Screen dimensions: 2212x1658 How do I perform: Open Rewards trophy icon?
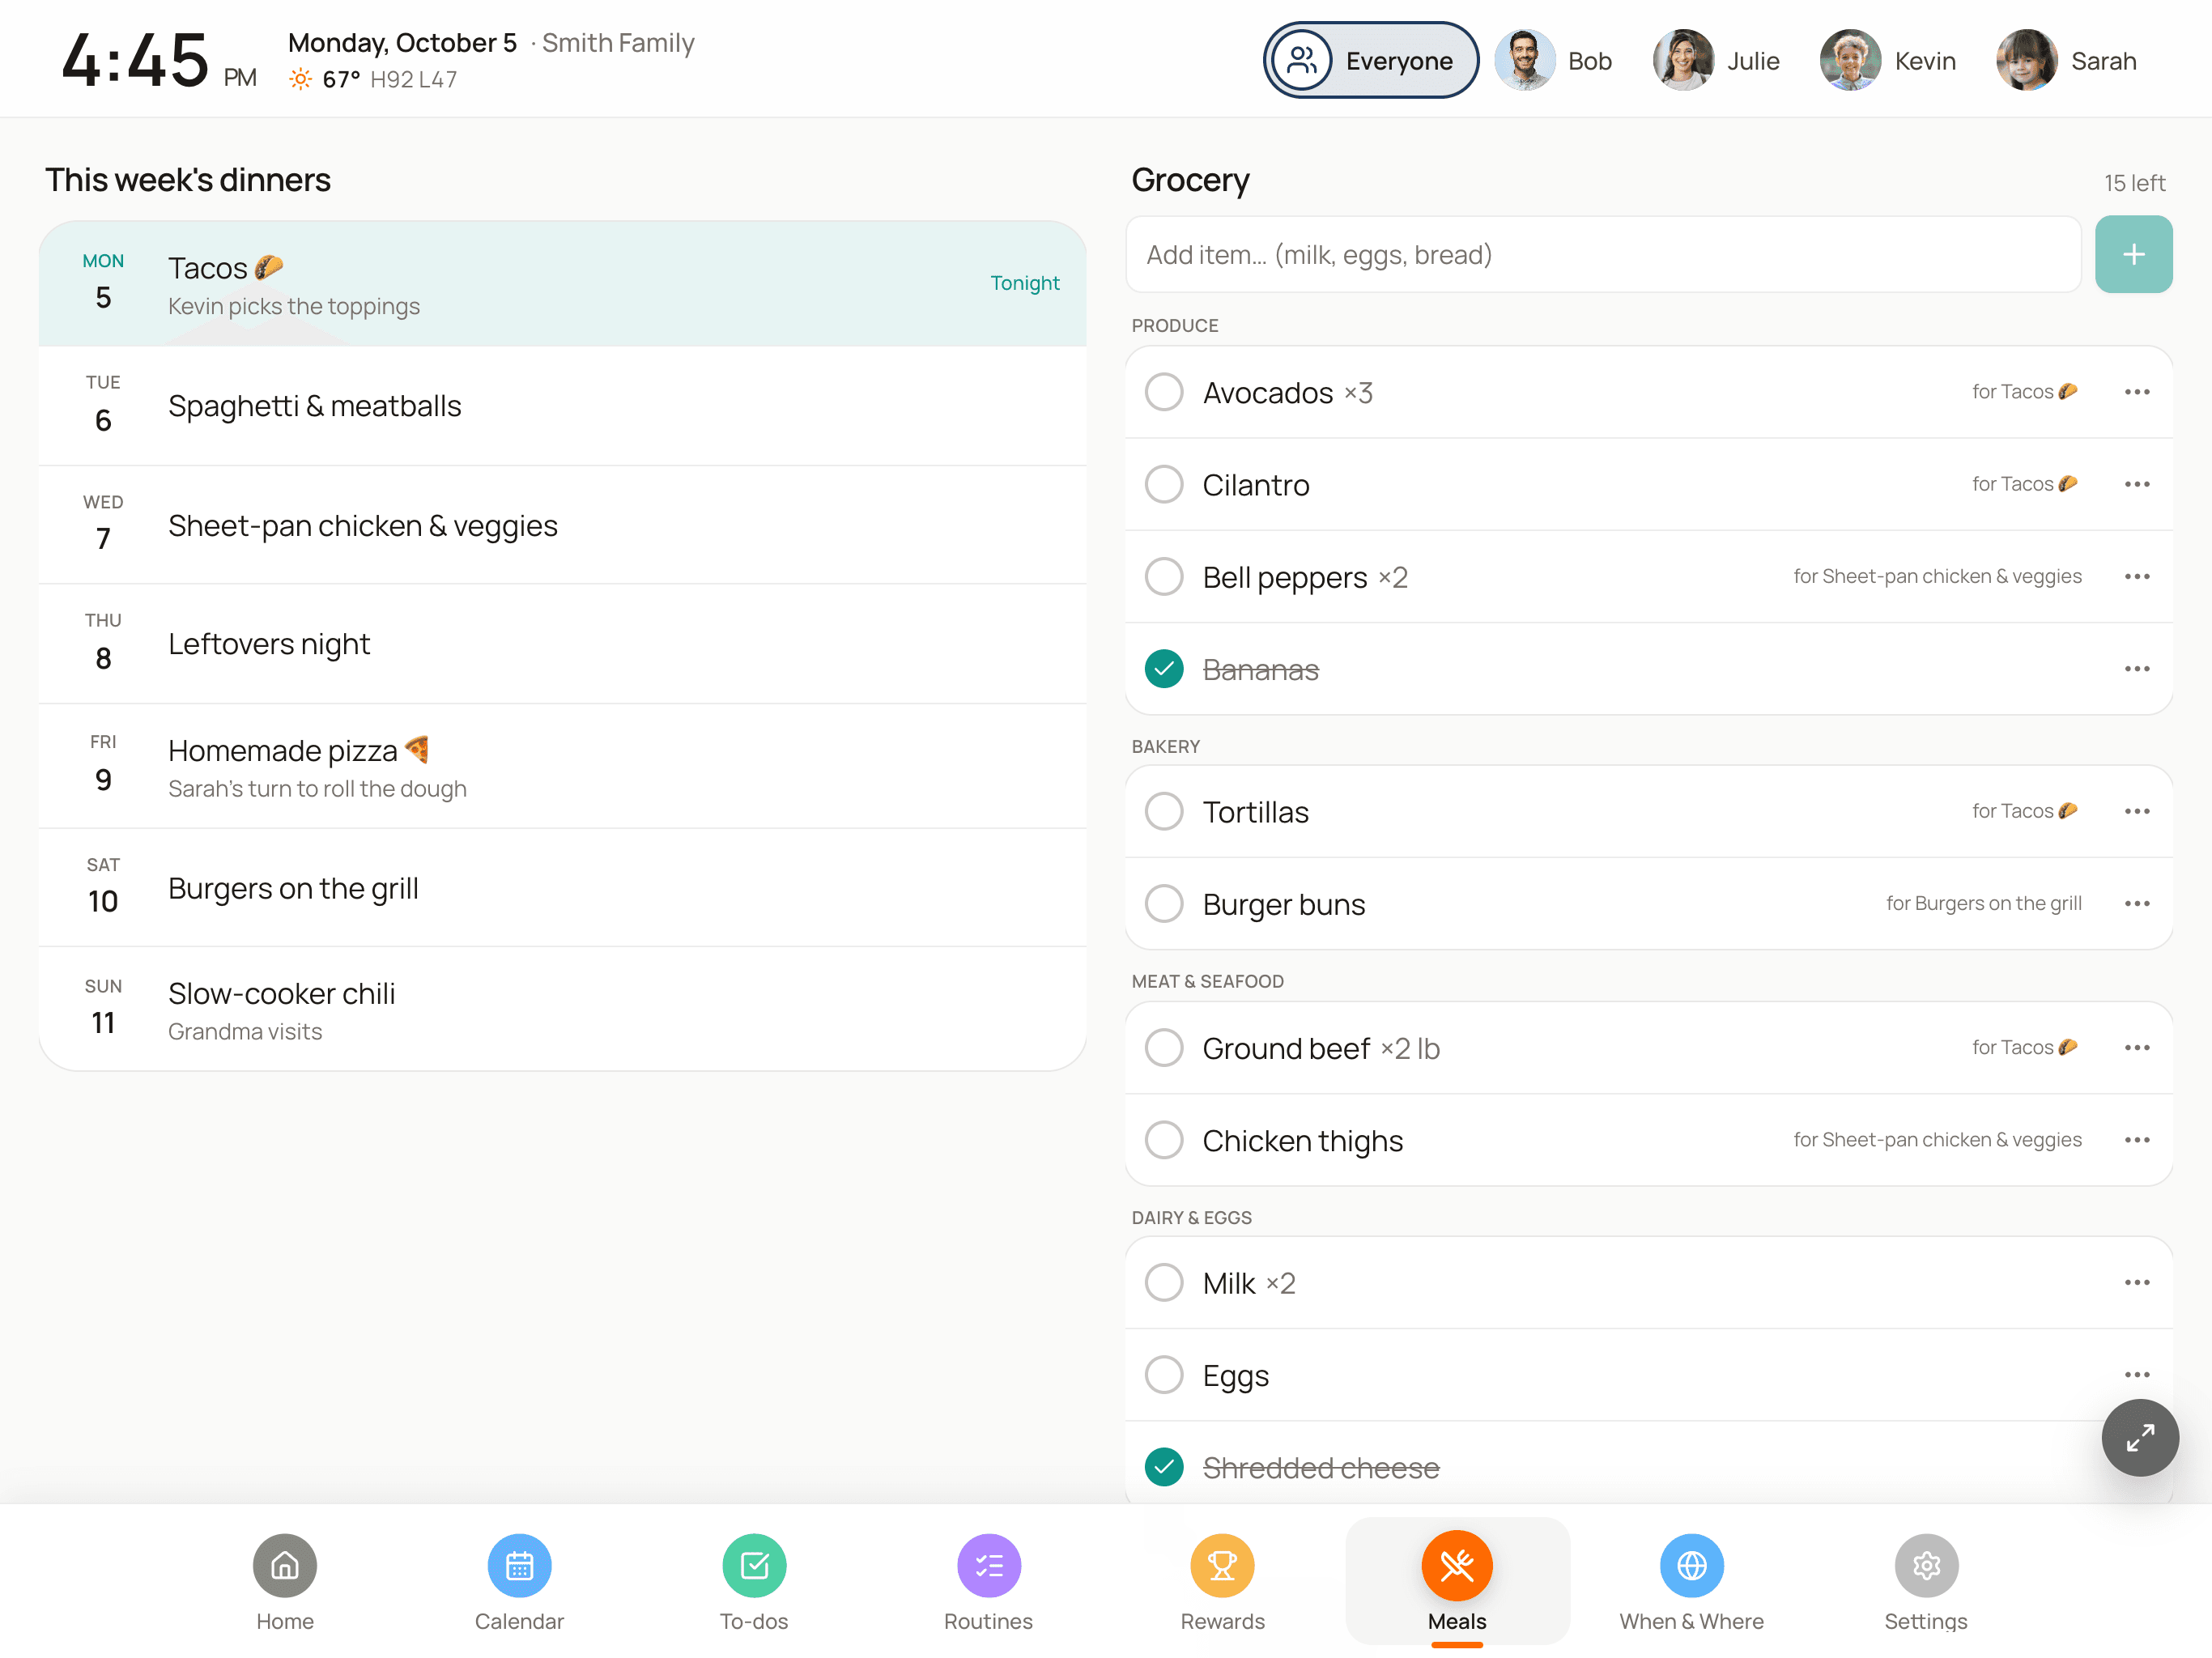(x=1222, y=1565)
